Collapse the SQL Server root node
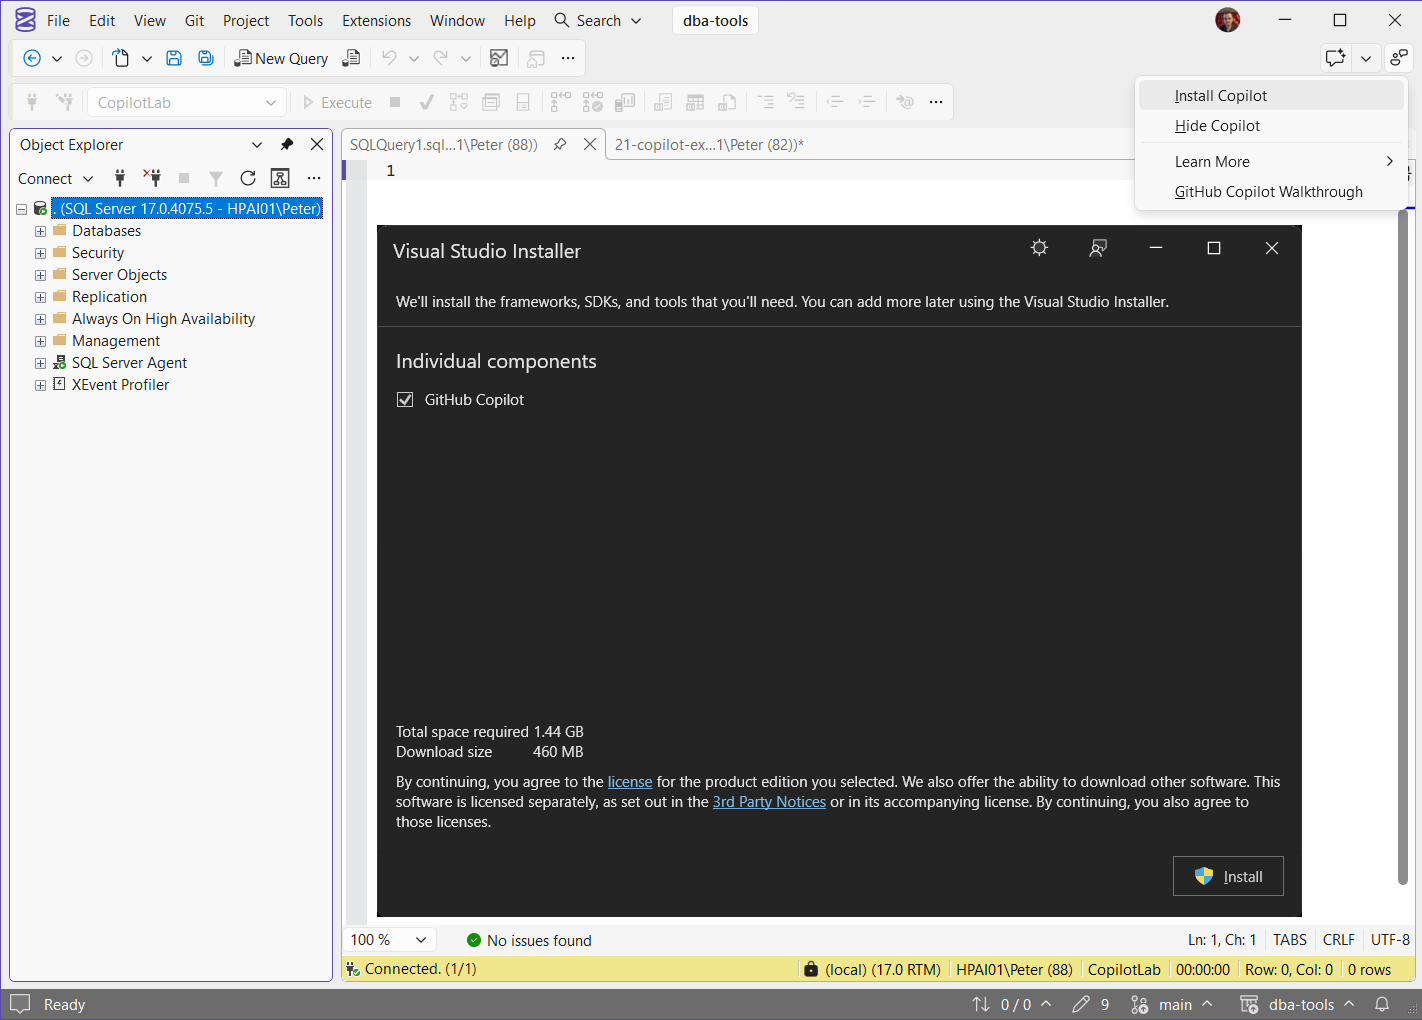Viewport: 1422px width, 1020px height. pos(21,209)
